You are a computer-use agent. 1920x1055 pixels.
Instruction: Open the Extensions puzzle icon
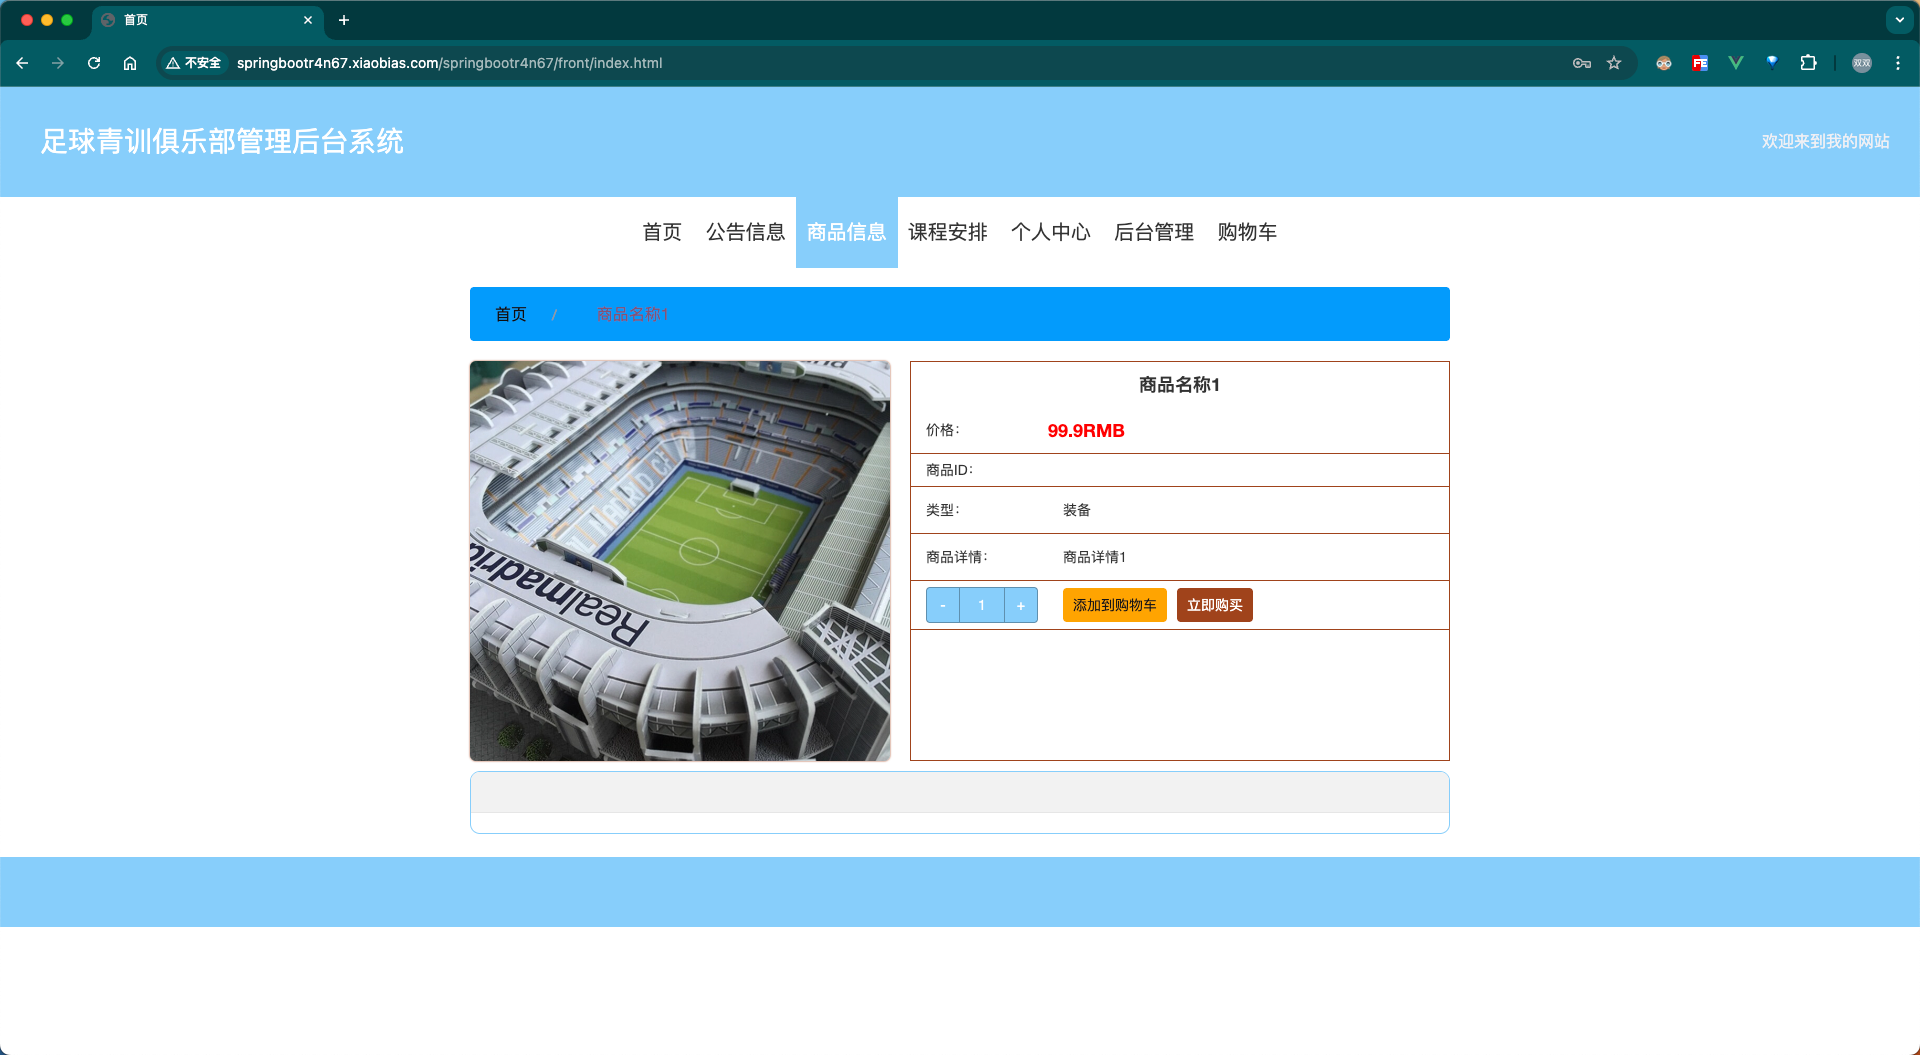(1808, 63)
